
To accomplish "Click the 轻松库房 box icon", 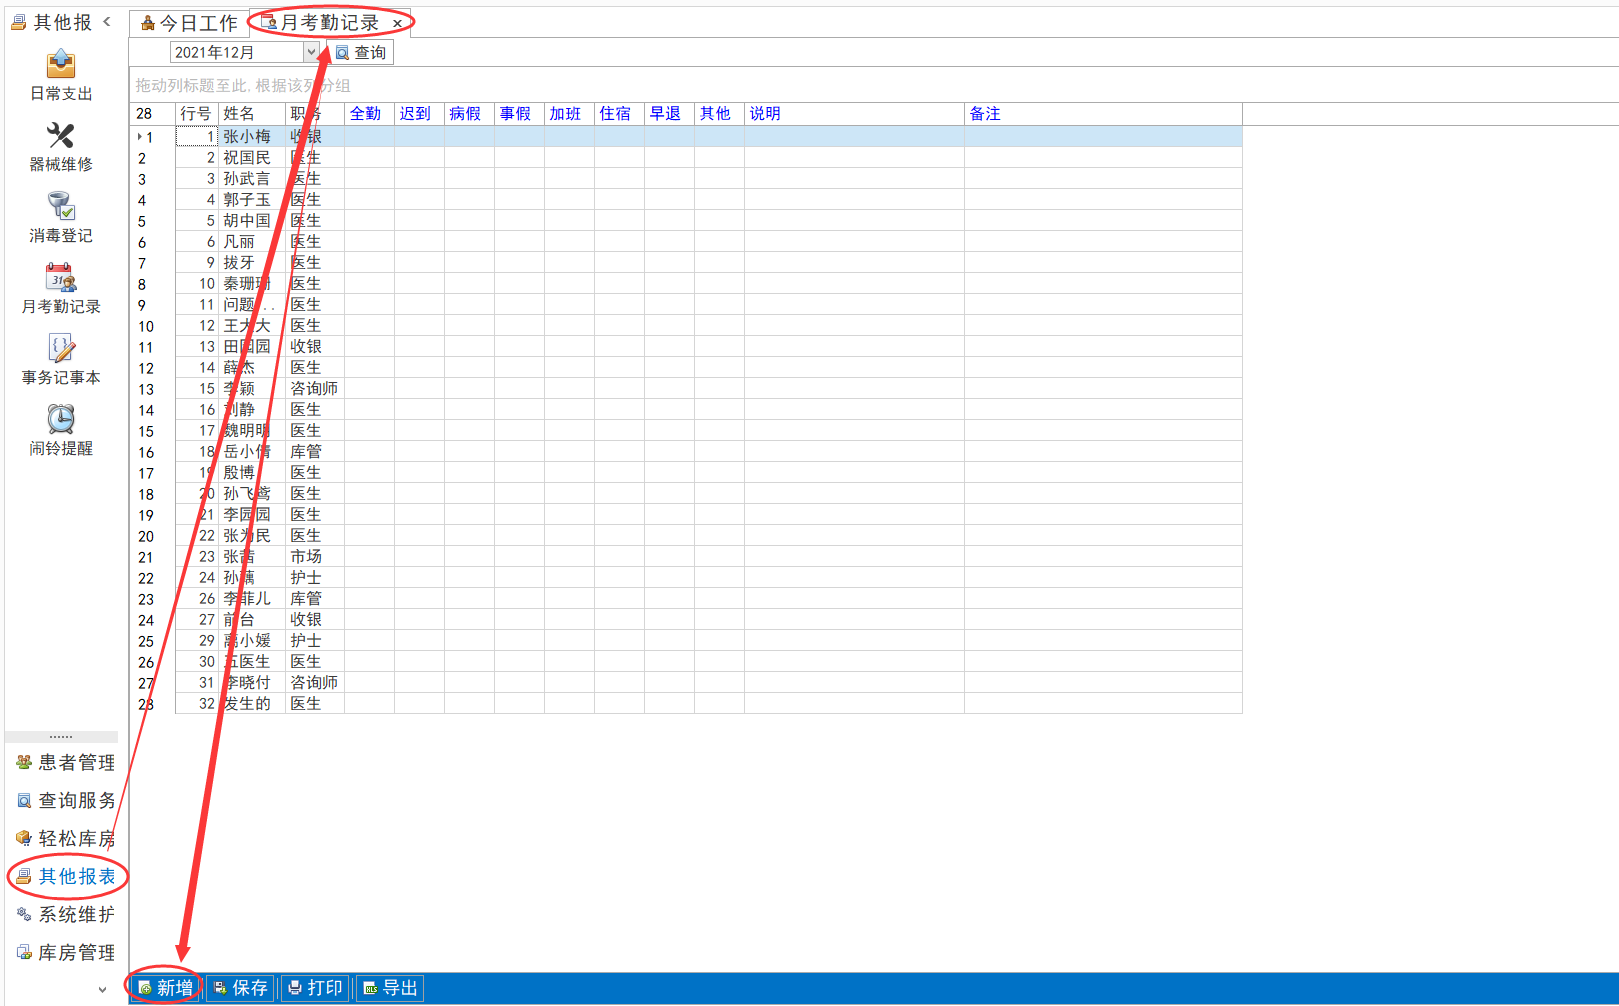I will (24, 839).
